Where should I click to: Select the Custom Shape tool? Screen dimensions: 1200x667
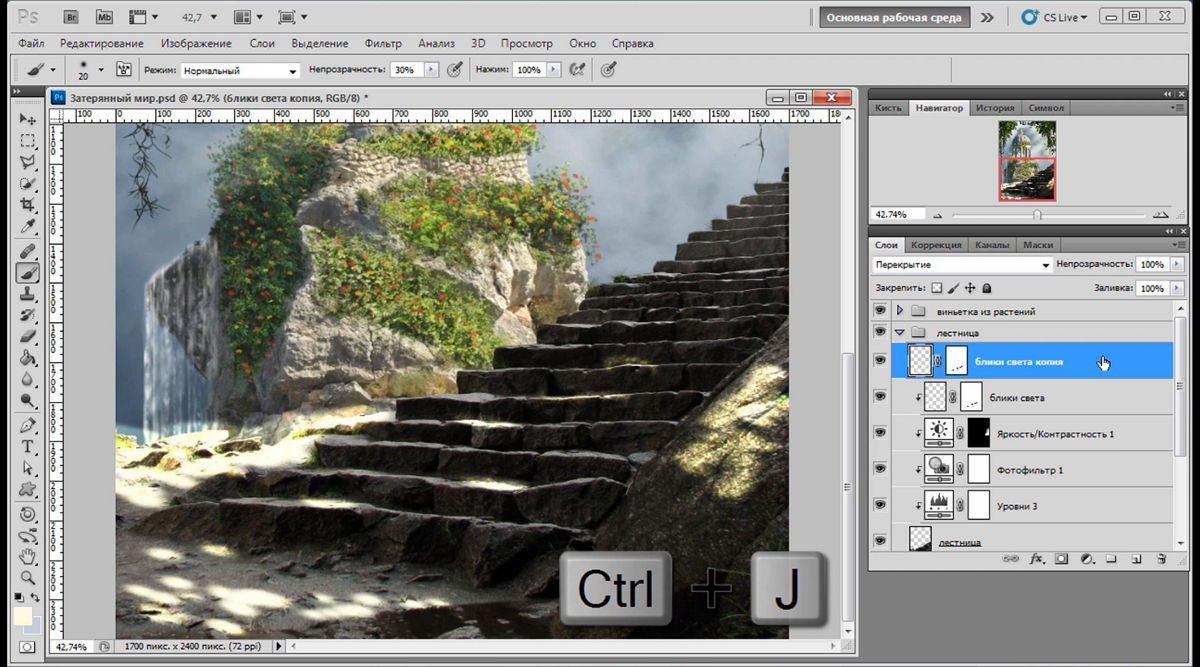click(x=28, y=491)
